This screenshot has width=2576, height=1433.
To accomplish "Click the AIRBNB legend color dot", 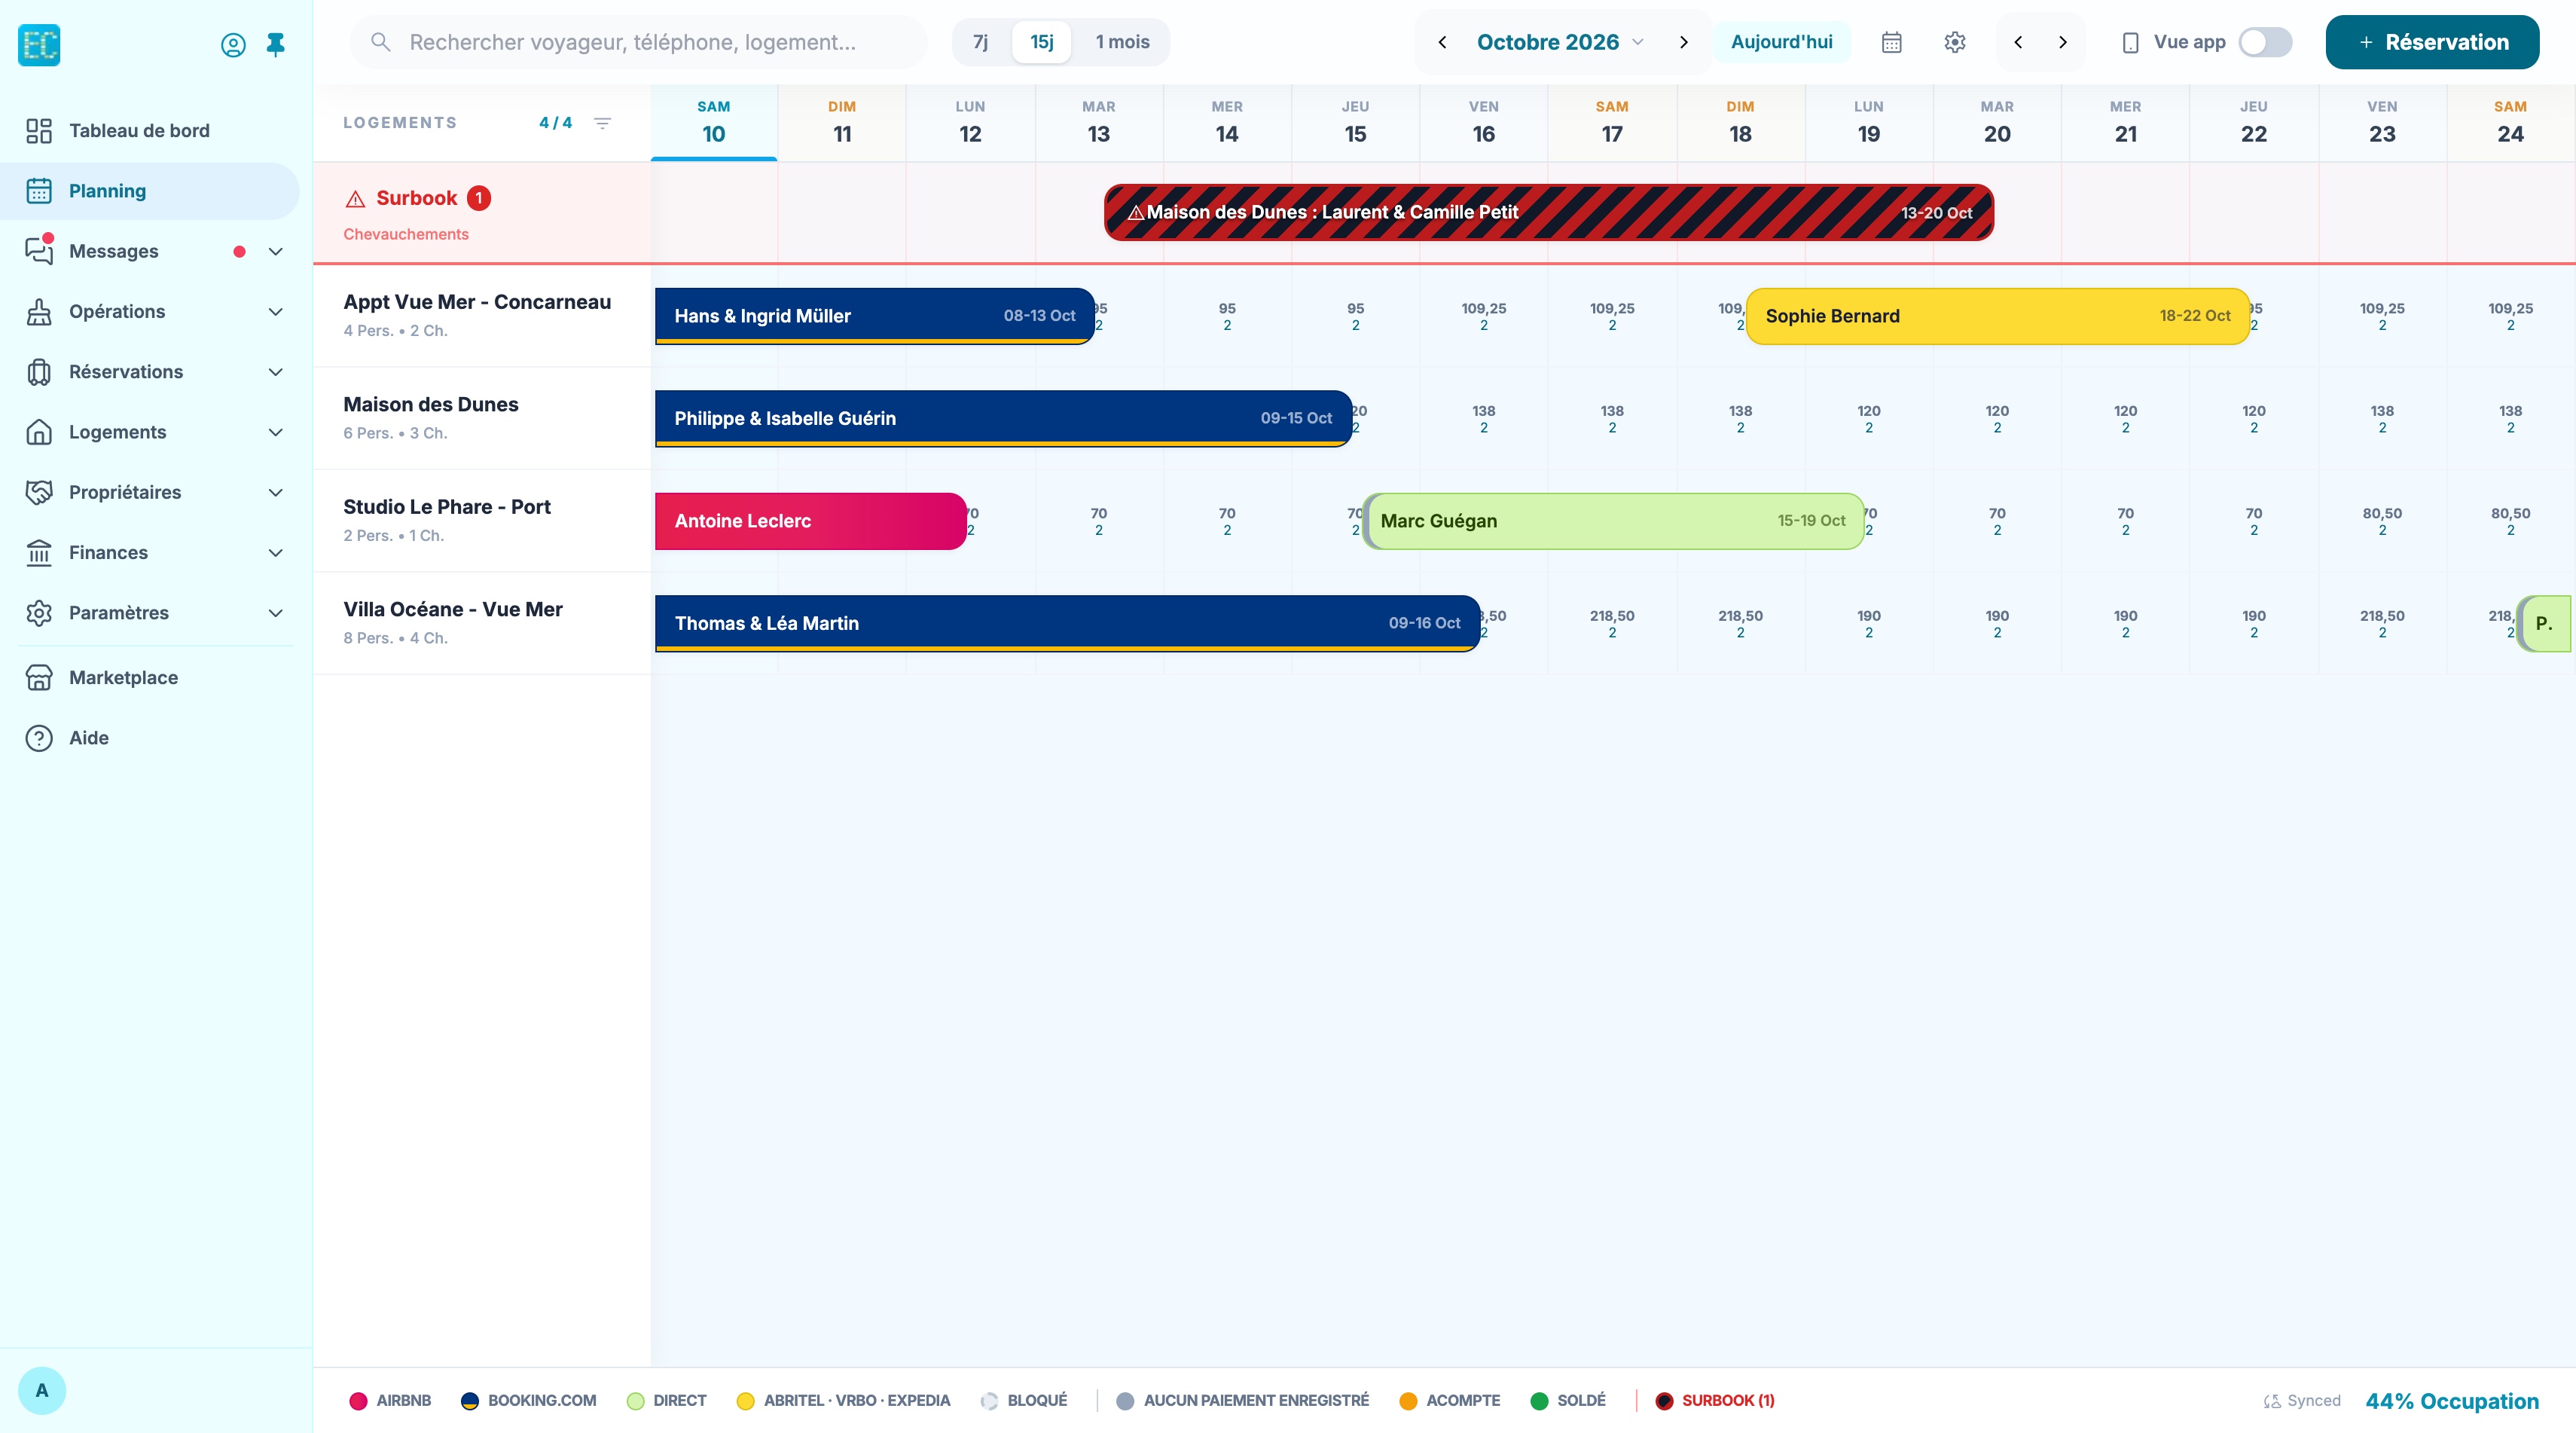I will click(358, 1401).
